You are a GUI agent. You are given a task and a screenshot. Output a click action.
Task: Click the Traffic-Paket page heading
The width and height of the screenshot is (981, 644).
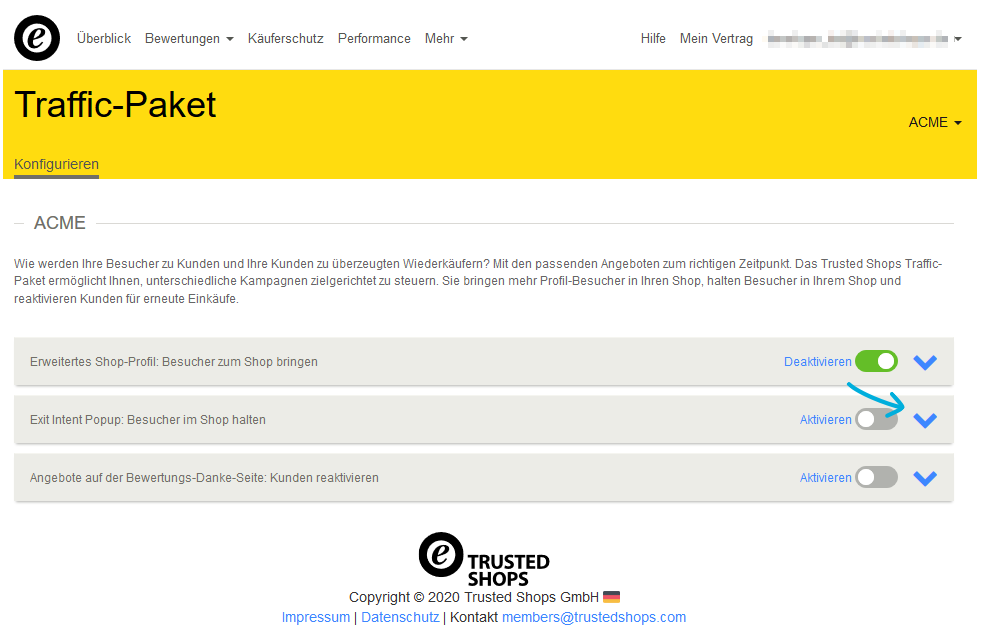[x=115, y=105]
